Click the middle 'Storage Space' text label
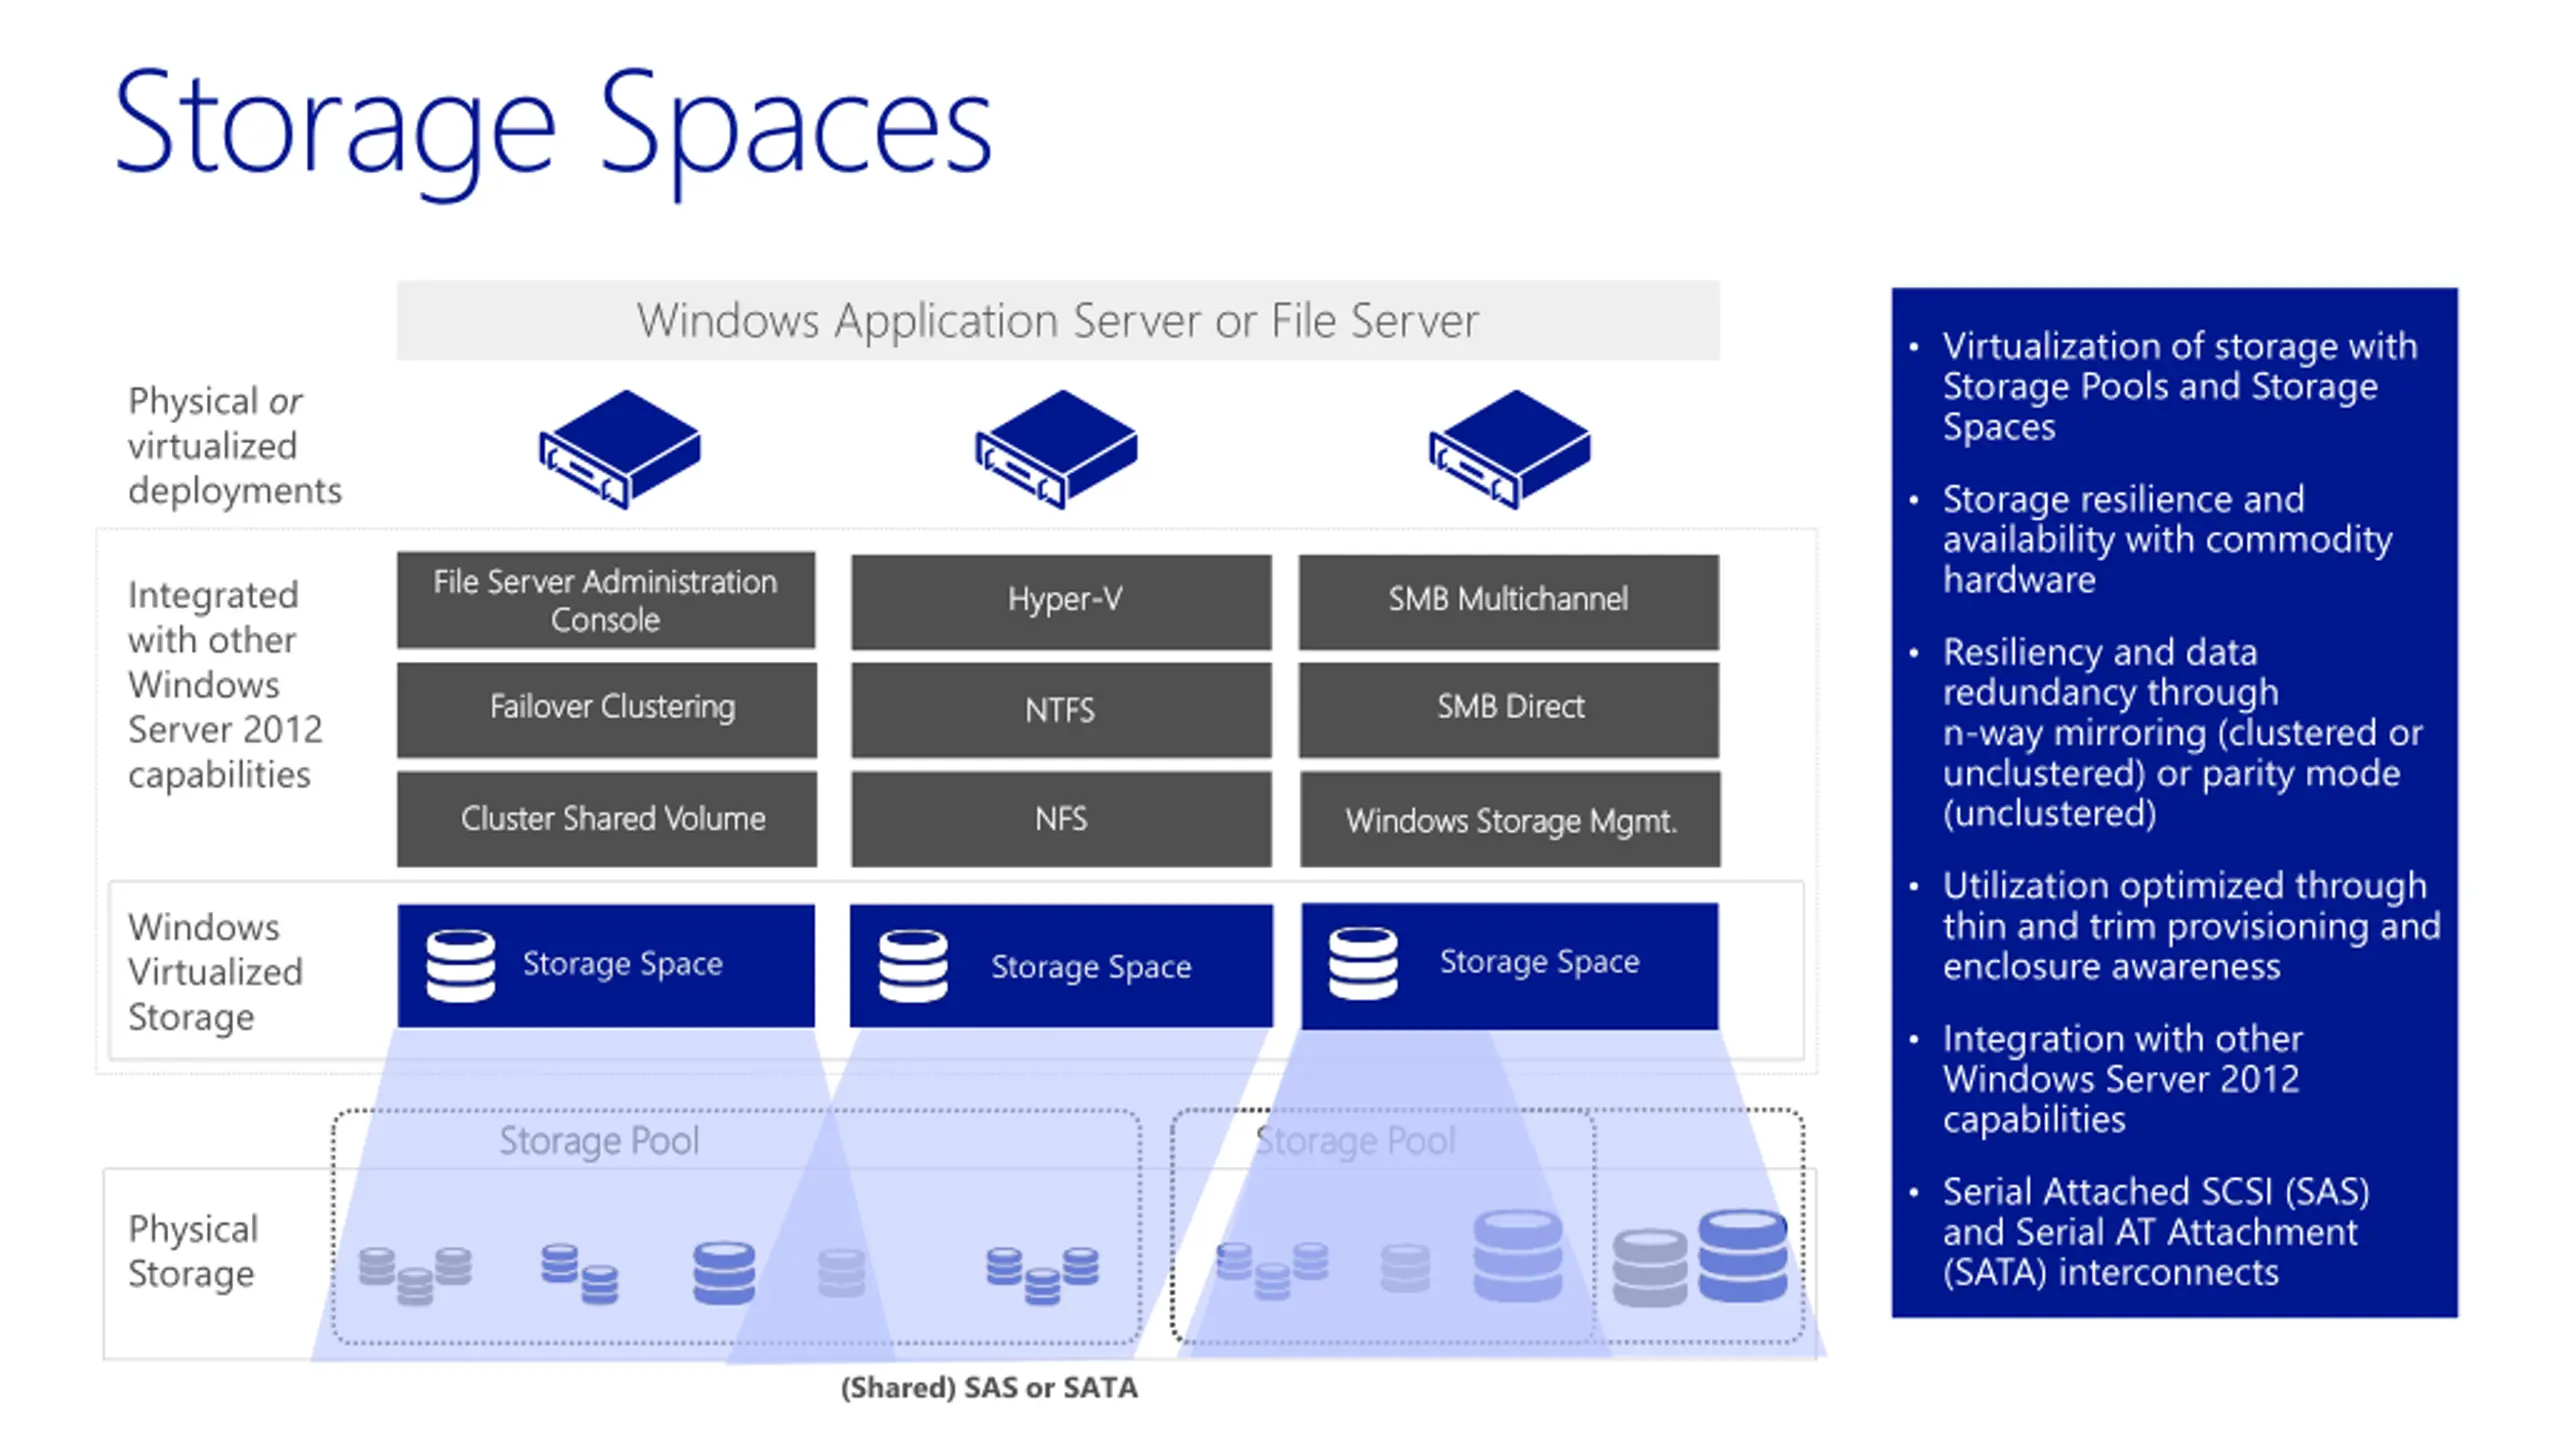Screen dimensions: 2560x1440 1091,967
